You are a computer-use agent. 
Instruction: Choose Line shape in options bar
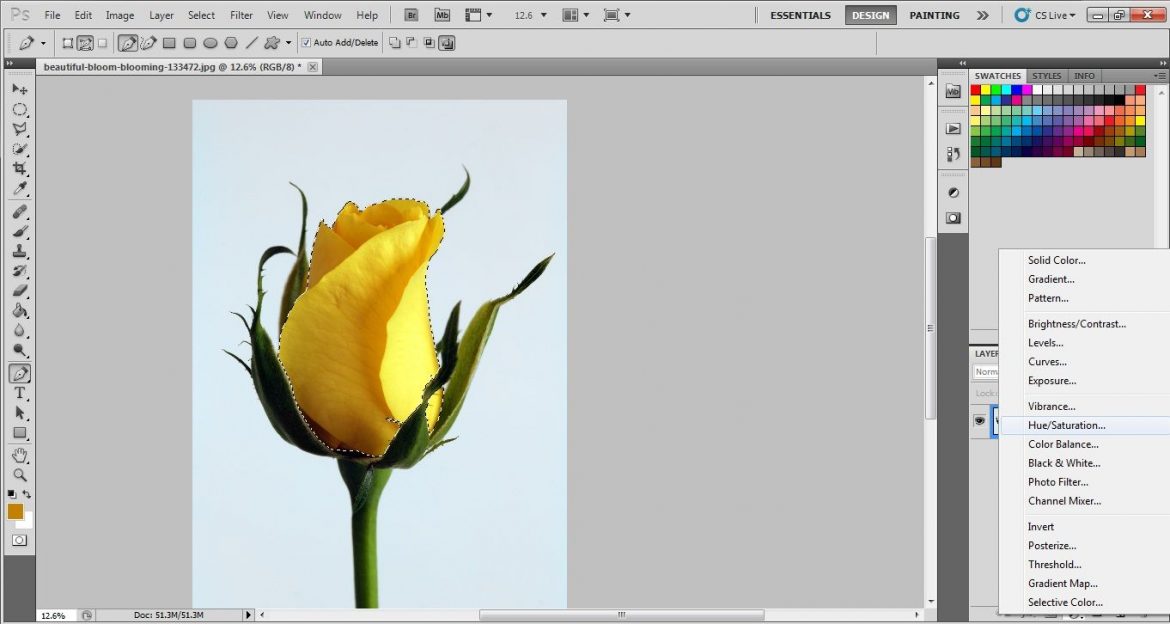tap(252, 43)
